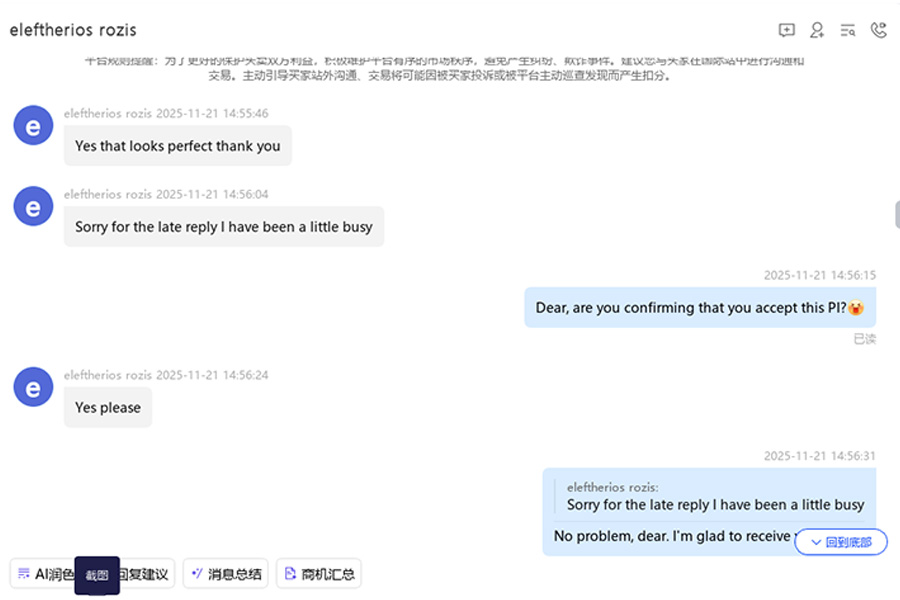This screenshot has height=600, width=900.
Task: Click the 回到底部 back-to-bottom button
Action: (841, 541)
